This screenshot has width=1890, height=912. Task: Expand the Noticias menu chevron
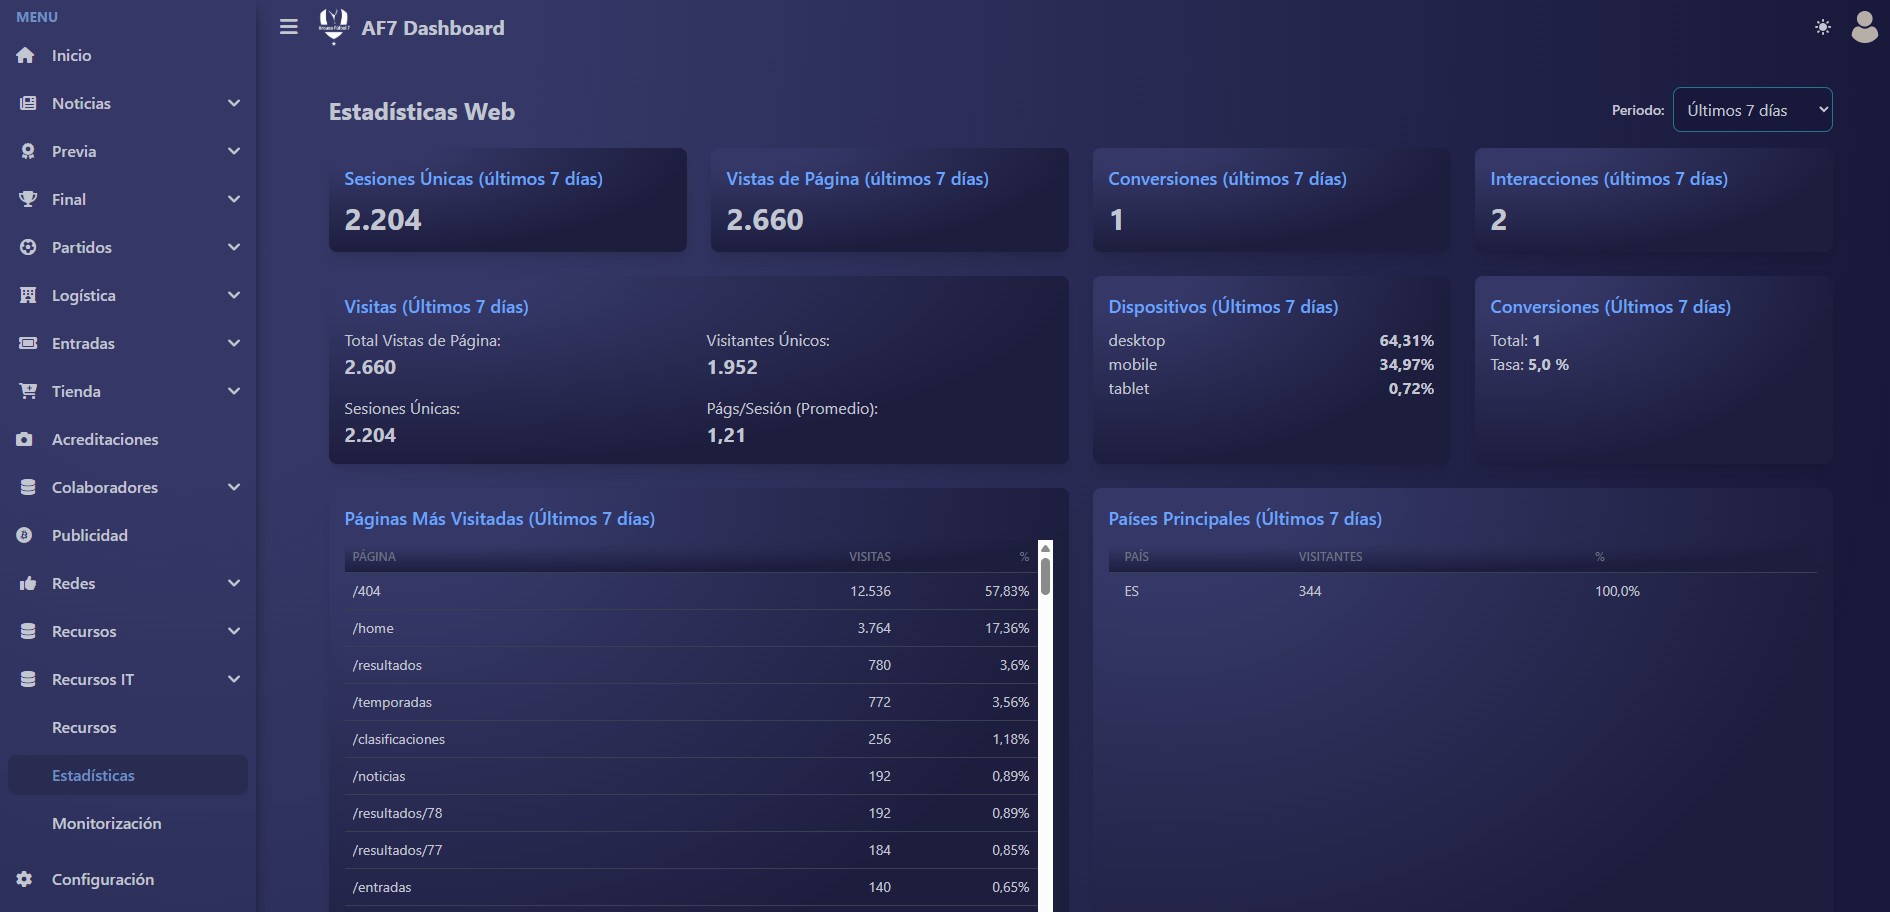click(234, 103)
